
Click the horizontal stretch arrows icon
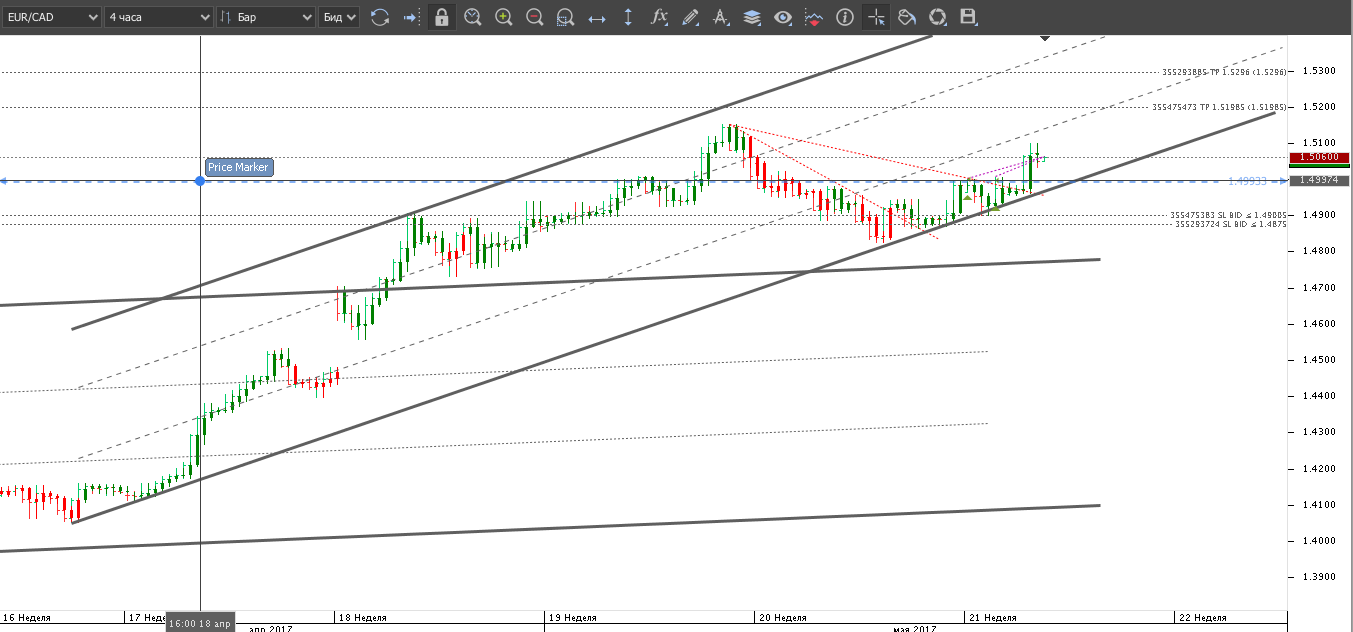point(597,17)
